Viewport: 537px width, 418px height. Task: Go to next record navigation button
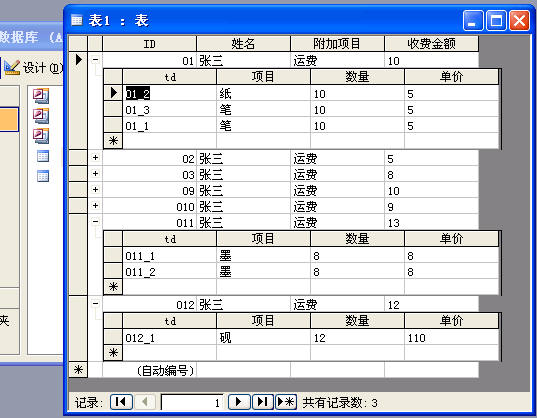(x=239, y=402)
